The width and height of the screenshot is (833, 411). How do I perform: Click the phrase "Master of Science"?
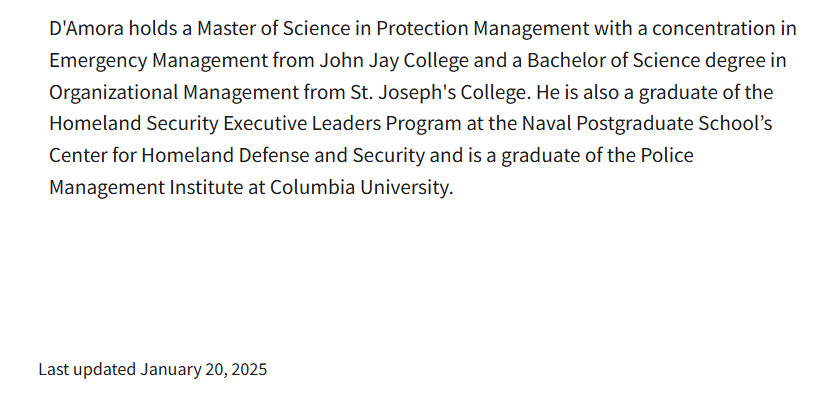(x=272, y=28)
